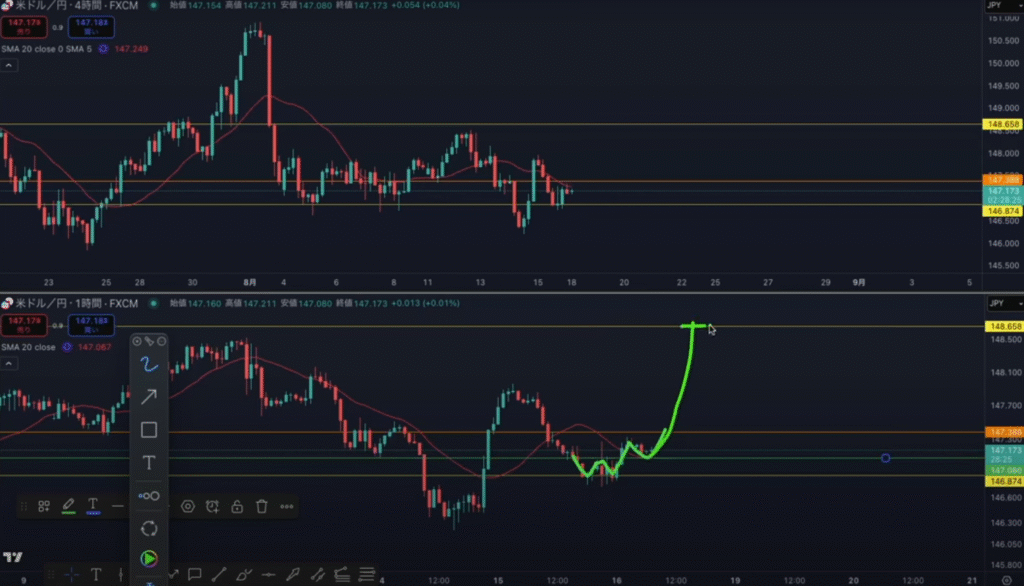Add alert with the alarm clock icon
This screenshot has width=1024, height=586.
click(212, 506)
